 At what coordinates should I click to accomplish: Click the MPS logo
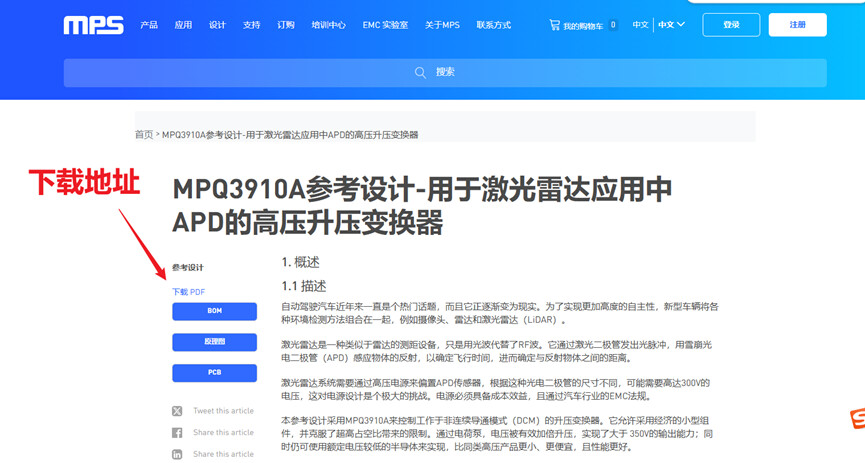[93, 25]
